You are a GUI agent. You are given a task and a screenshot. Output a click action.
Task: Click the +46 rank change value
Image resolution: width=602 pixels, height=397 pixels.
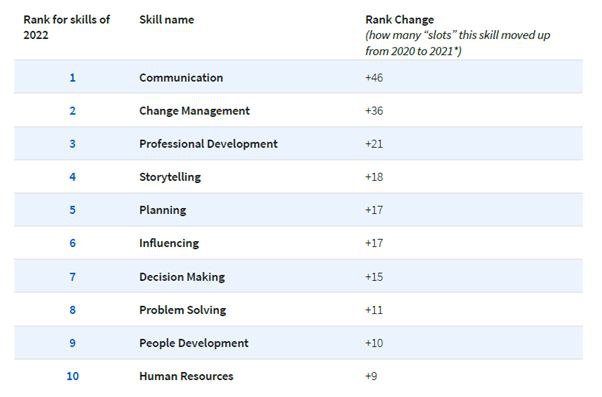coord(374,78)
